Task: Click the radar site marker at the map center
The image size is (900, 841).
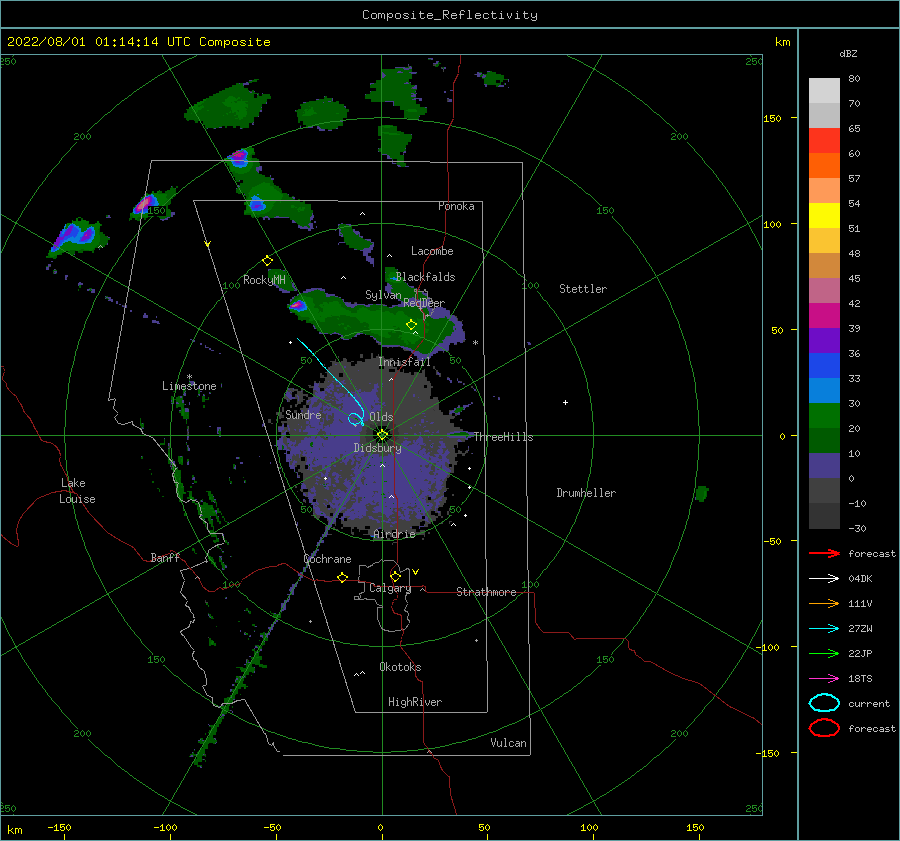Action: coord(382,435)
